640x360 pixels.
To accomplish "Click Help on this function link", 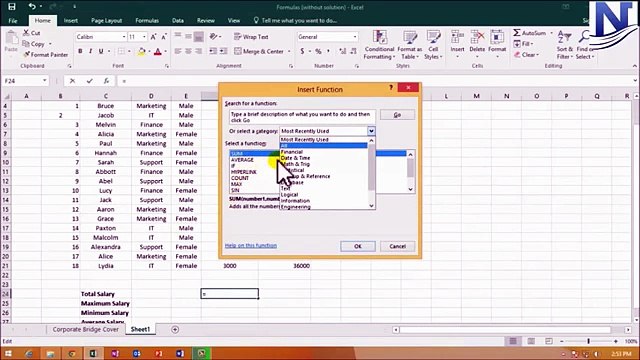I will [x=251, y=246].
